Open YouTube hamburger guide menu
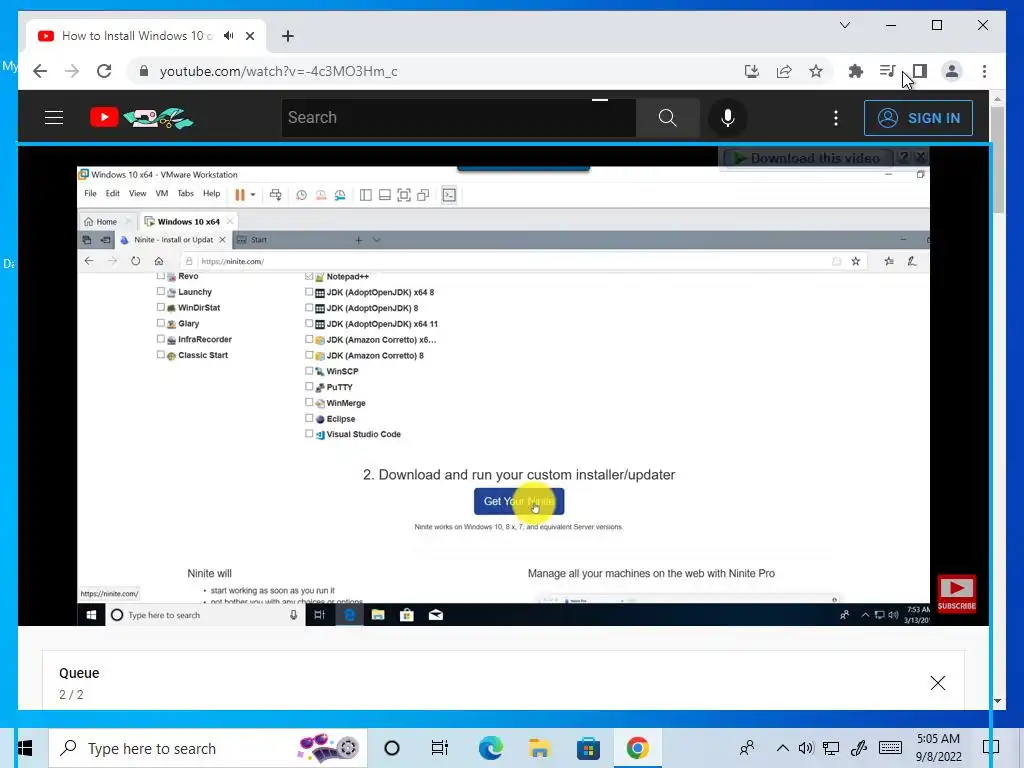1024x768 pixels. tap(54, 118)
